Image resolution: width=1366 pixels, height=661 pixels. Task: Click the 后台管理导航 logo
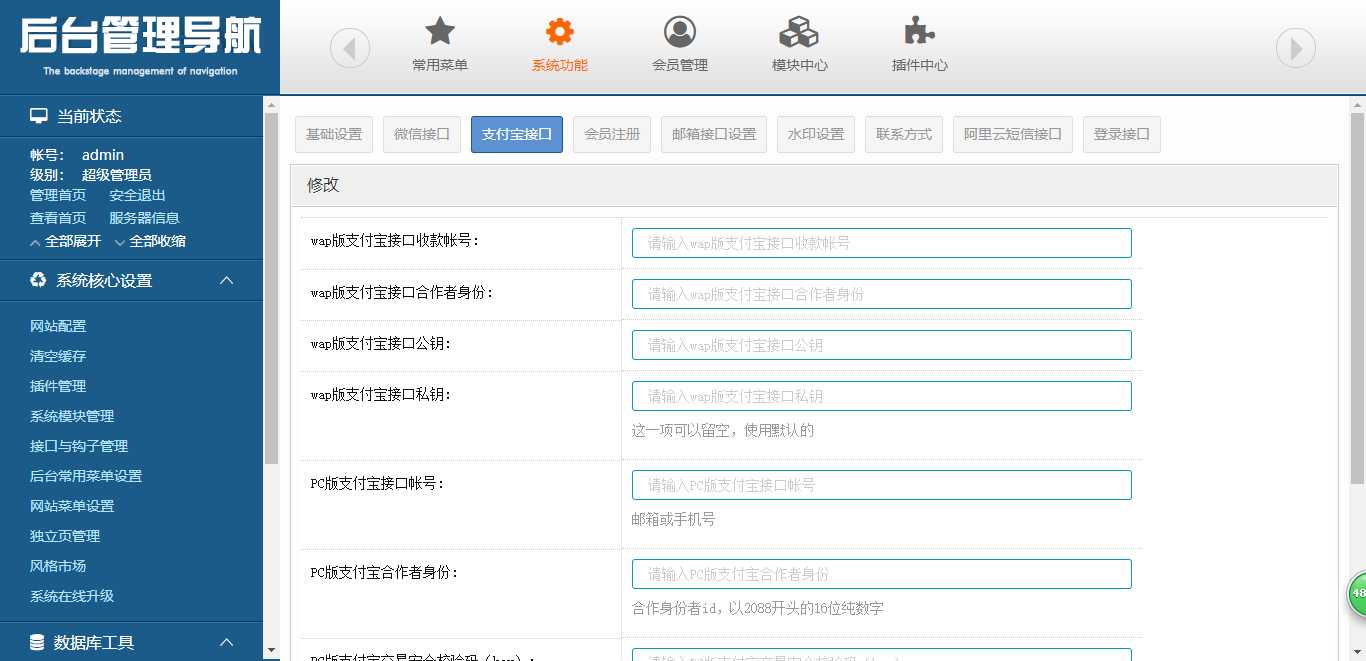click(140, 45)
